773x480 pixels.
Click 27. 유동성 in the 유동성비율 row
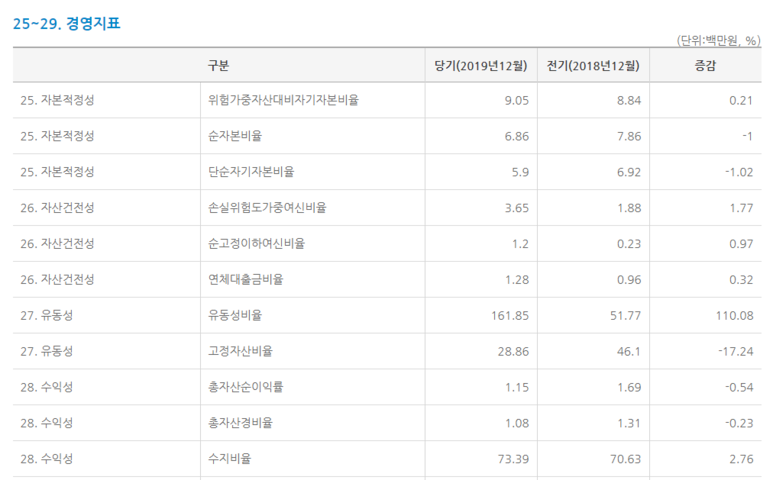click(47, 315)
